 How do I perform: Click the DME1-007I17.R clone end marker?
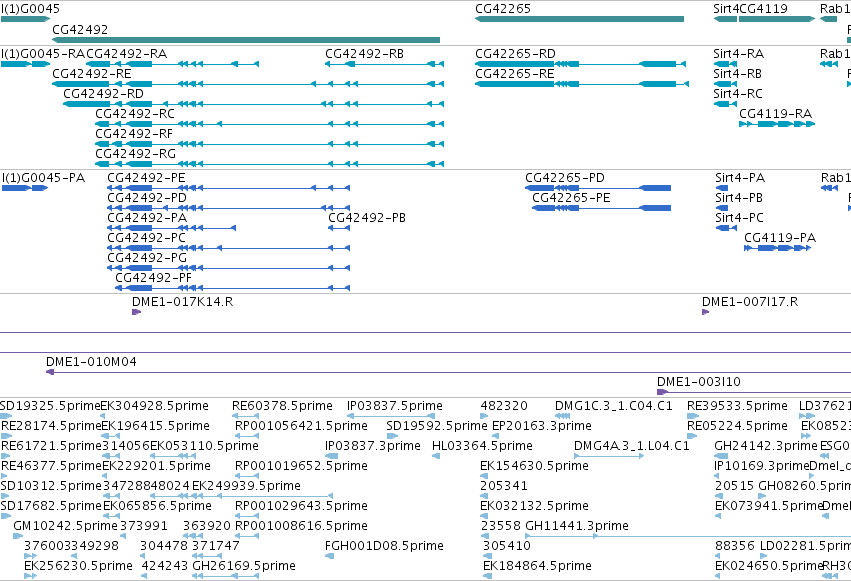(706, 312)
